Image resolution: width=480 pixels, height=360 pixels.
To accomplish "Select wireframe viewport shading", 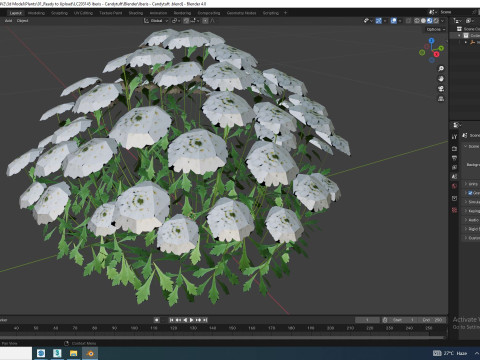I will click(x=417, y=21).
